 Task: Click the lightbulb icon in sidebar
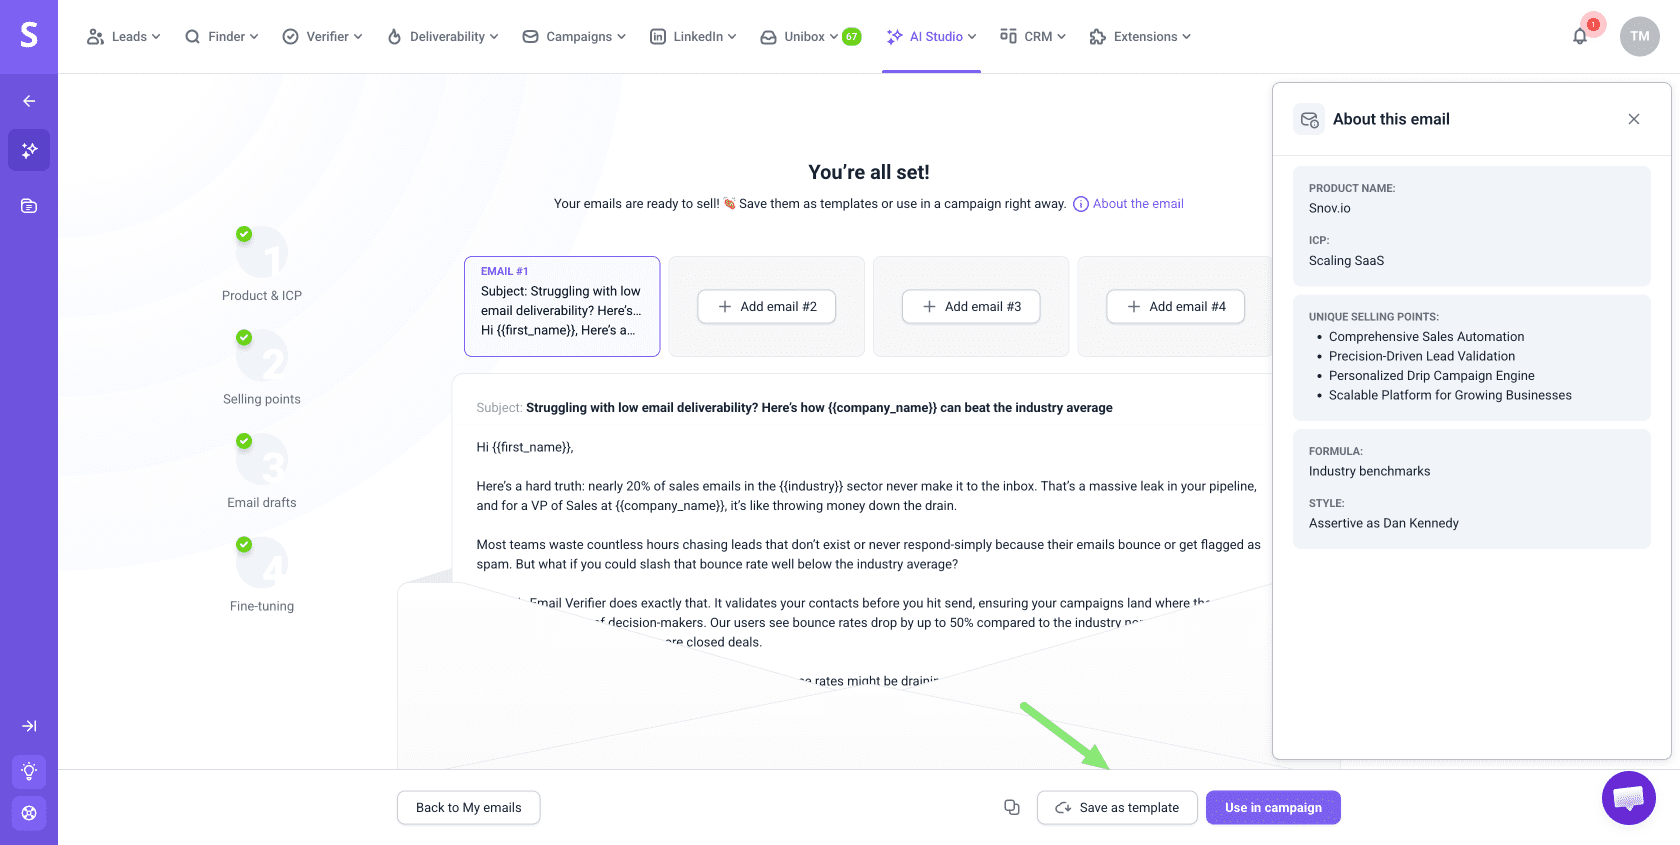(x=29, y=771)
